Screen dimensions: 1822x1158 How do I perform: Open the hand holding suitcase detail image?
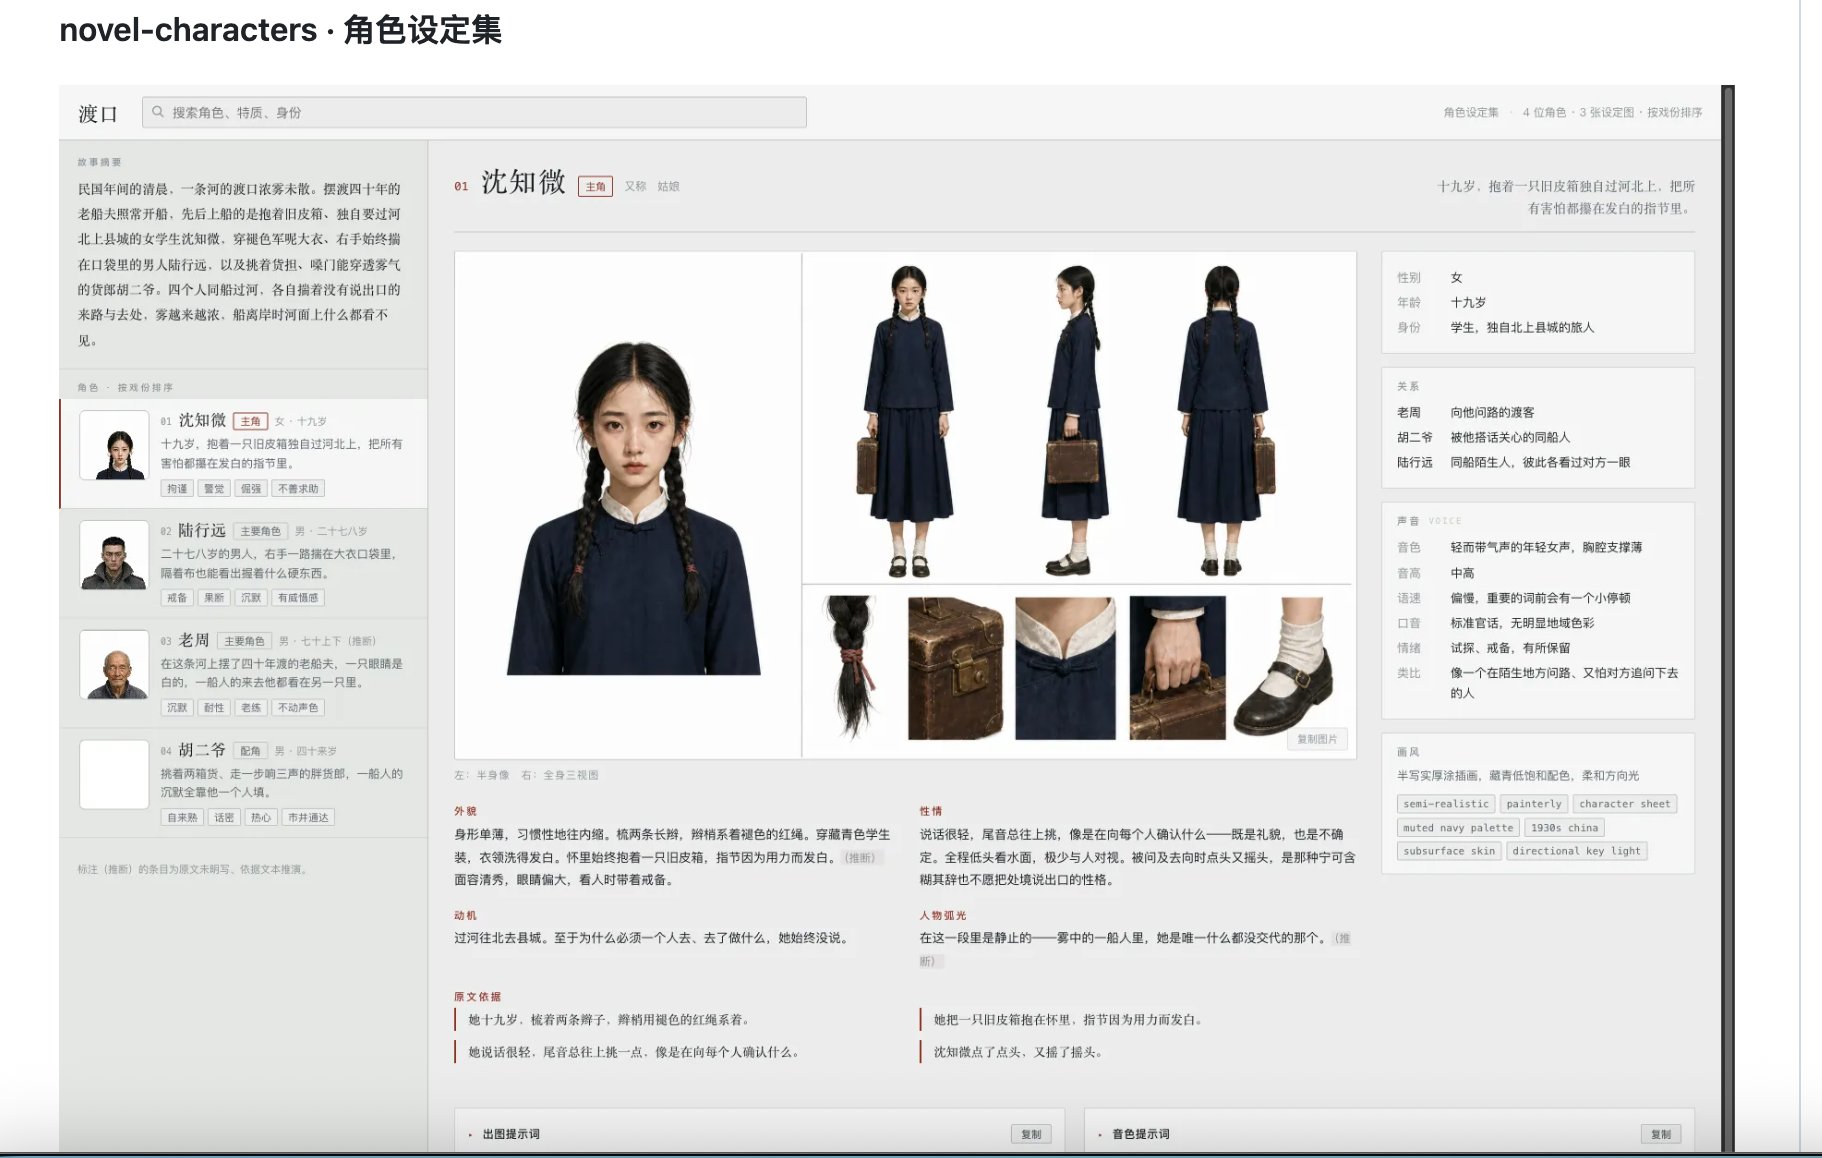(1177, 668)
